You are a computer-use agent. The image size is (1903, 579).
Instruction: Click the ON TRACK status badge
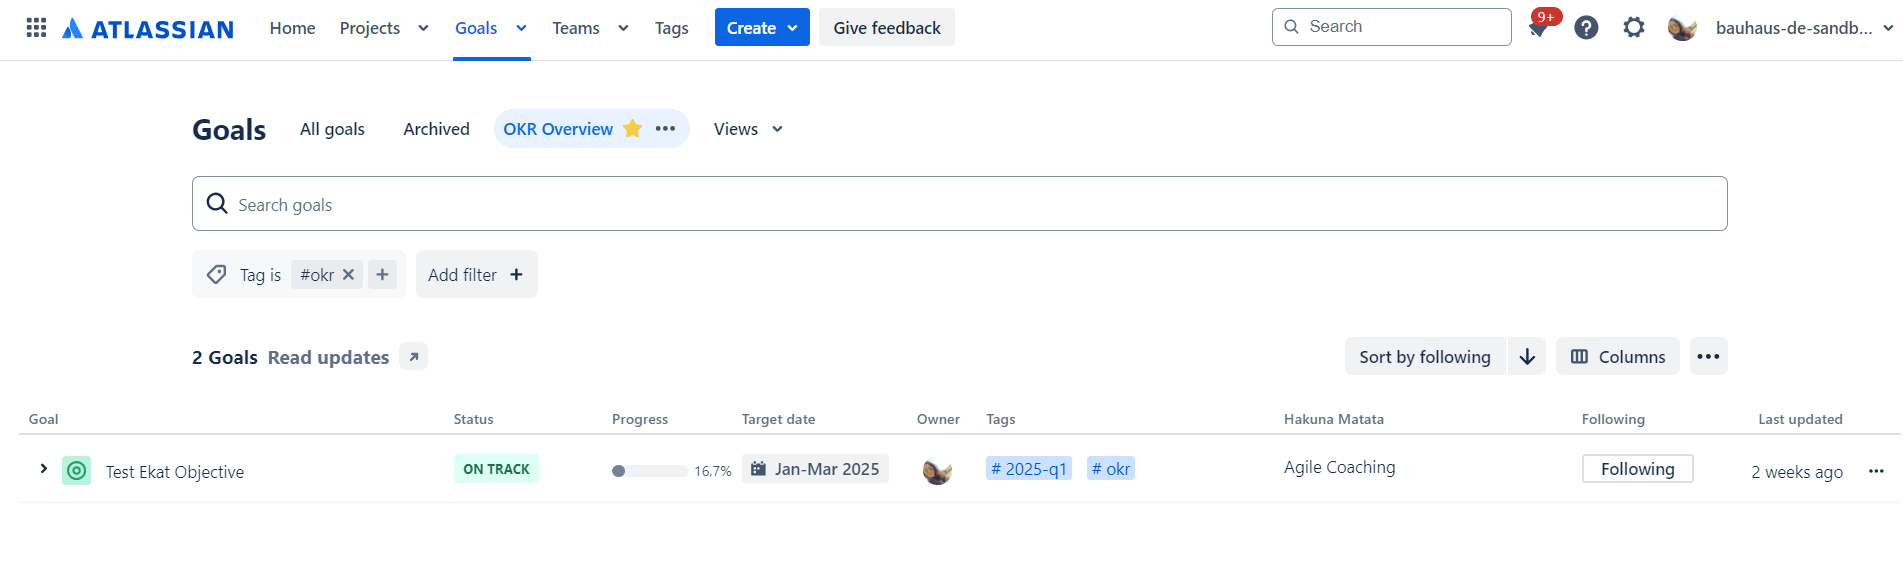(496, 469)
